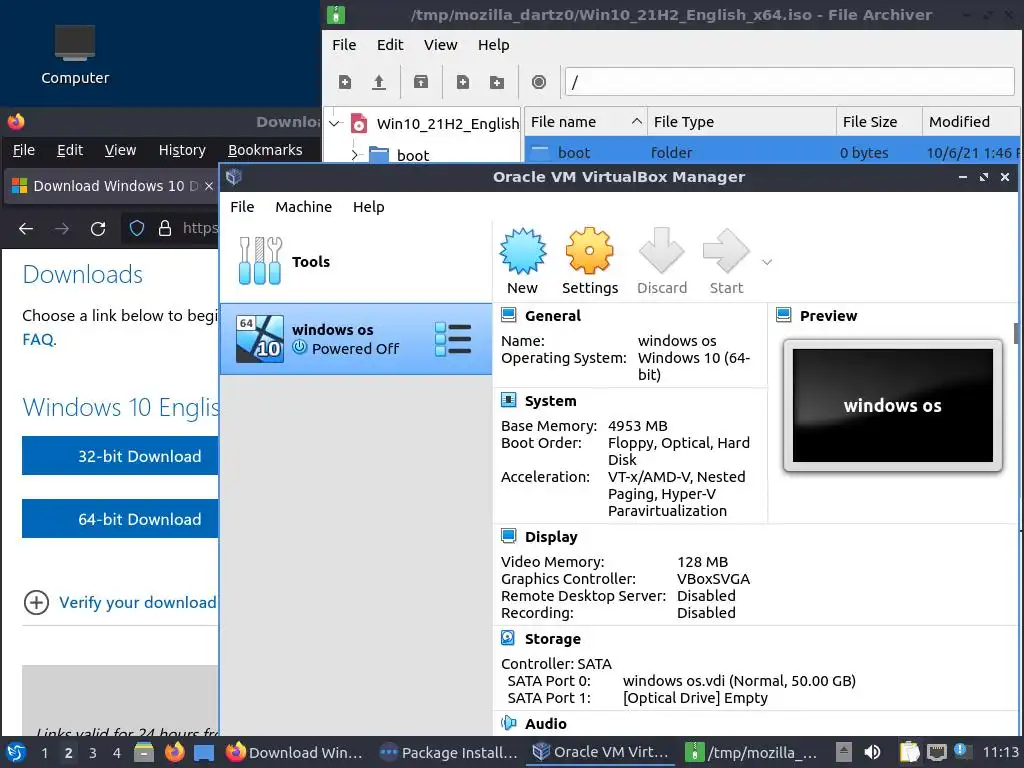Click File Type column header
The image size is (1024, 768).
pos(741,121)
